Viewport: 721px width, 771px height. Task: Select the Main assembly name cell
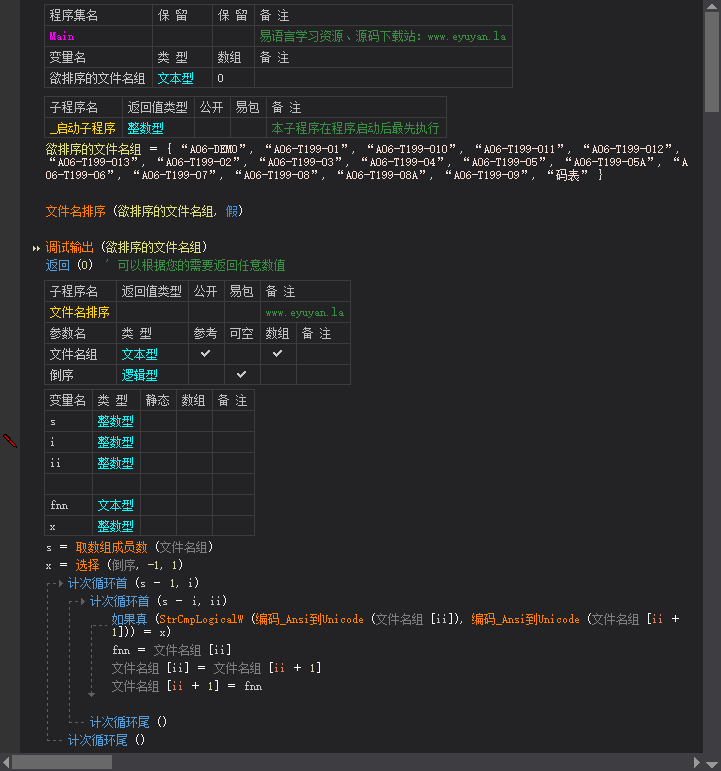point(98,36)
